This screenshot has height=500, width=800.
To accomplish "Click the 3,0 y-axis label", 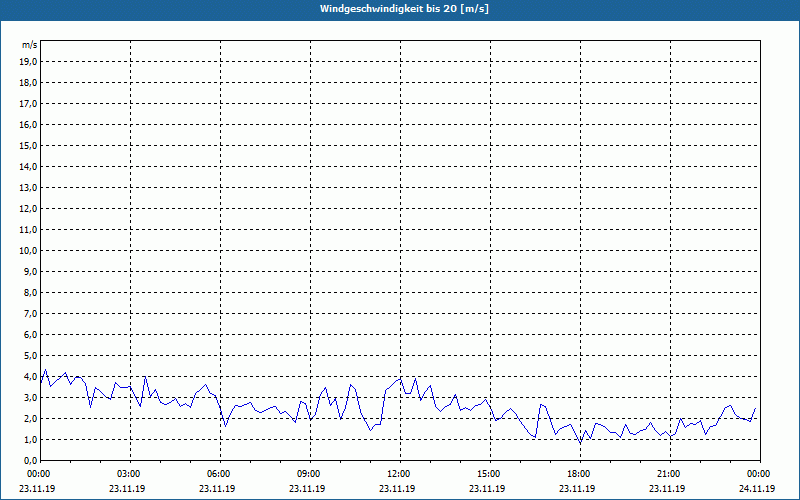I will tap(30, 397).
